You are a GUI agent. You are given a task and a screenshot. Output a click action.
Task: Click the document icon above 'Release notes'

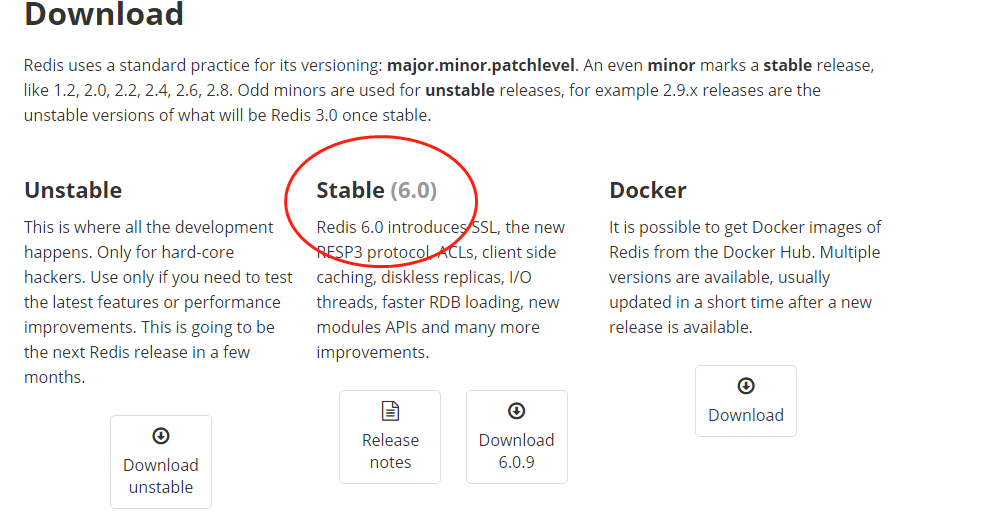(x=390, y=410)
